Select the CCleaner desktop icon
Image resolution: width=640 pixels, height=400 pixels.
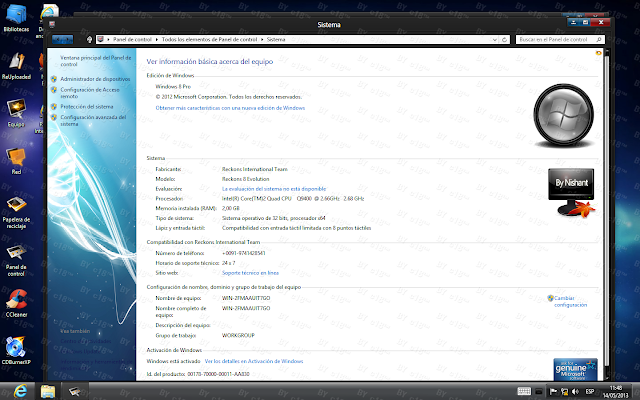coord(16,303)
